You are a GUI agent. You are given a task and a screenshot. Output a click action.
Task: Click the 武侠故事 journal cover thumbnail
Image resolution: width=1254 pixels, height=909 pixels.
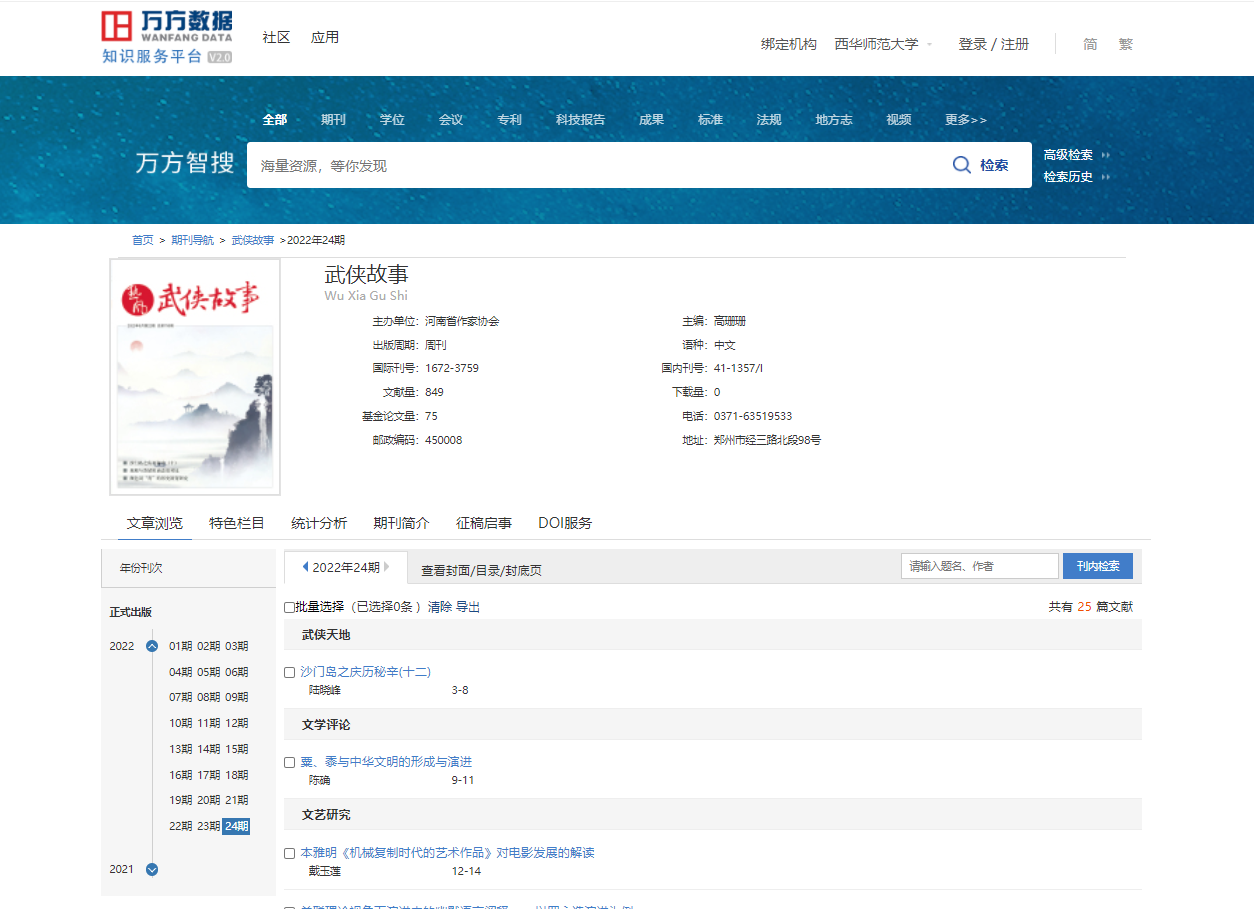pos(195,377)
